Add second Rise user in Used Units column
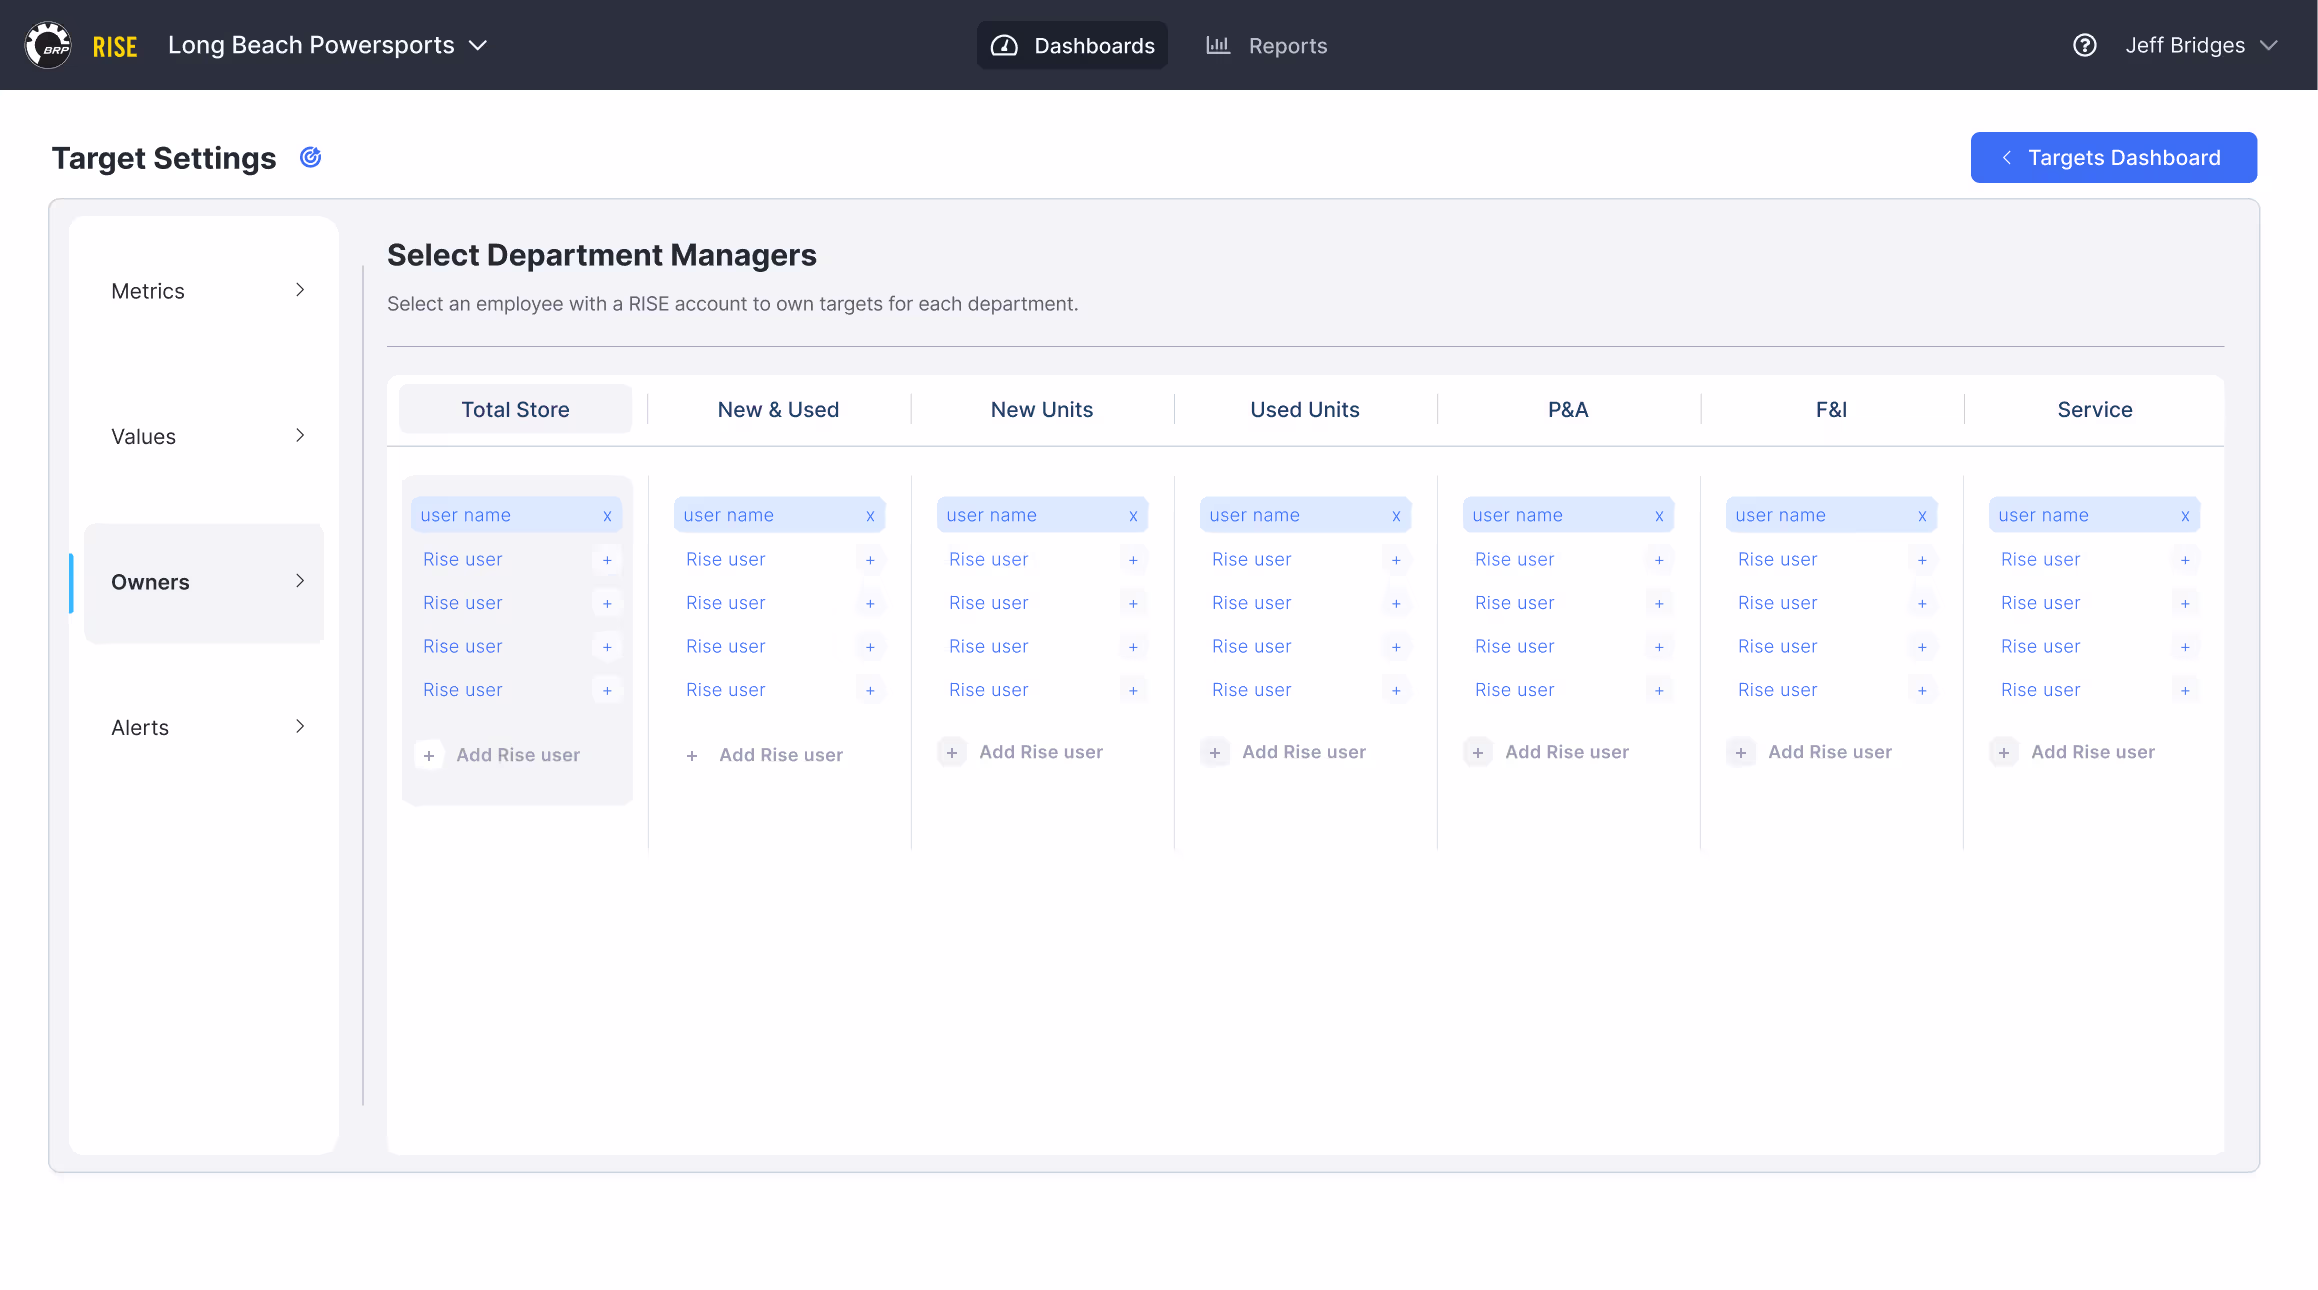Viewport: 2318px width, 1290px height. (1396, 603)
